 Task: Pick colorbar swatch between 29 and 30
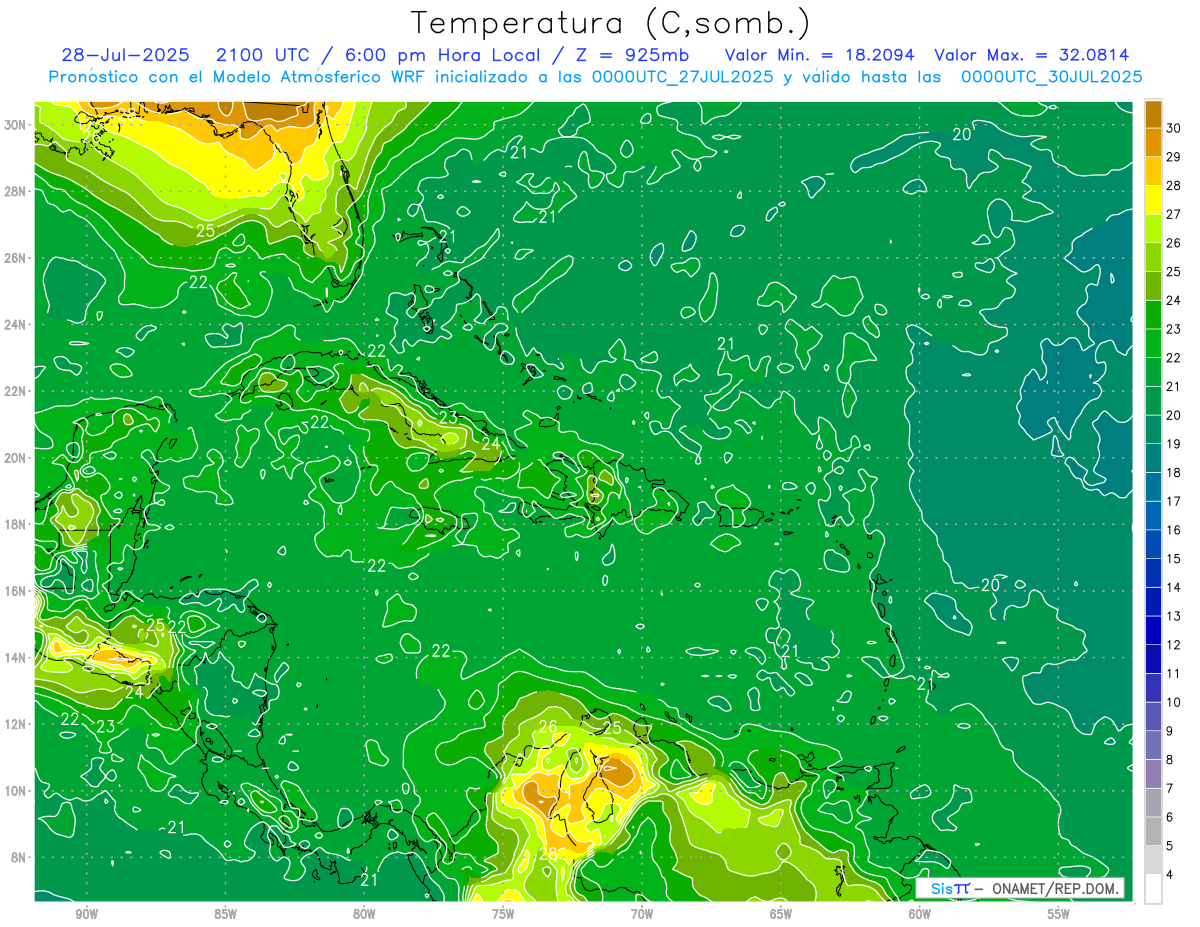(1153, 143)
